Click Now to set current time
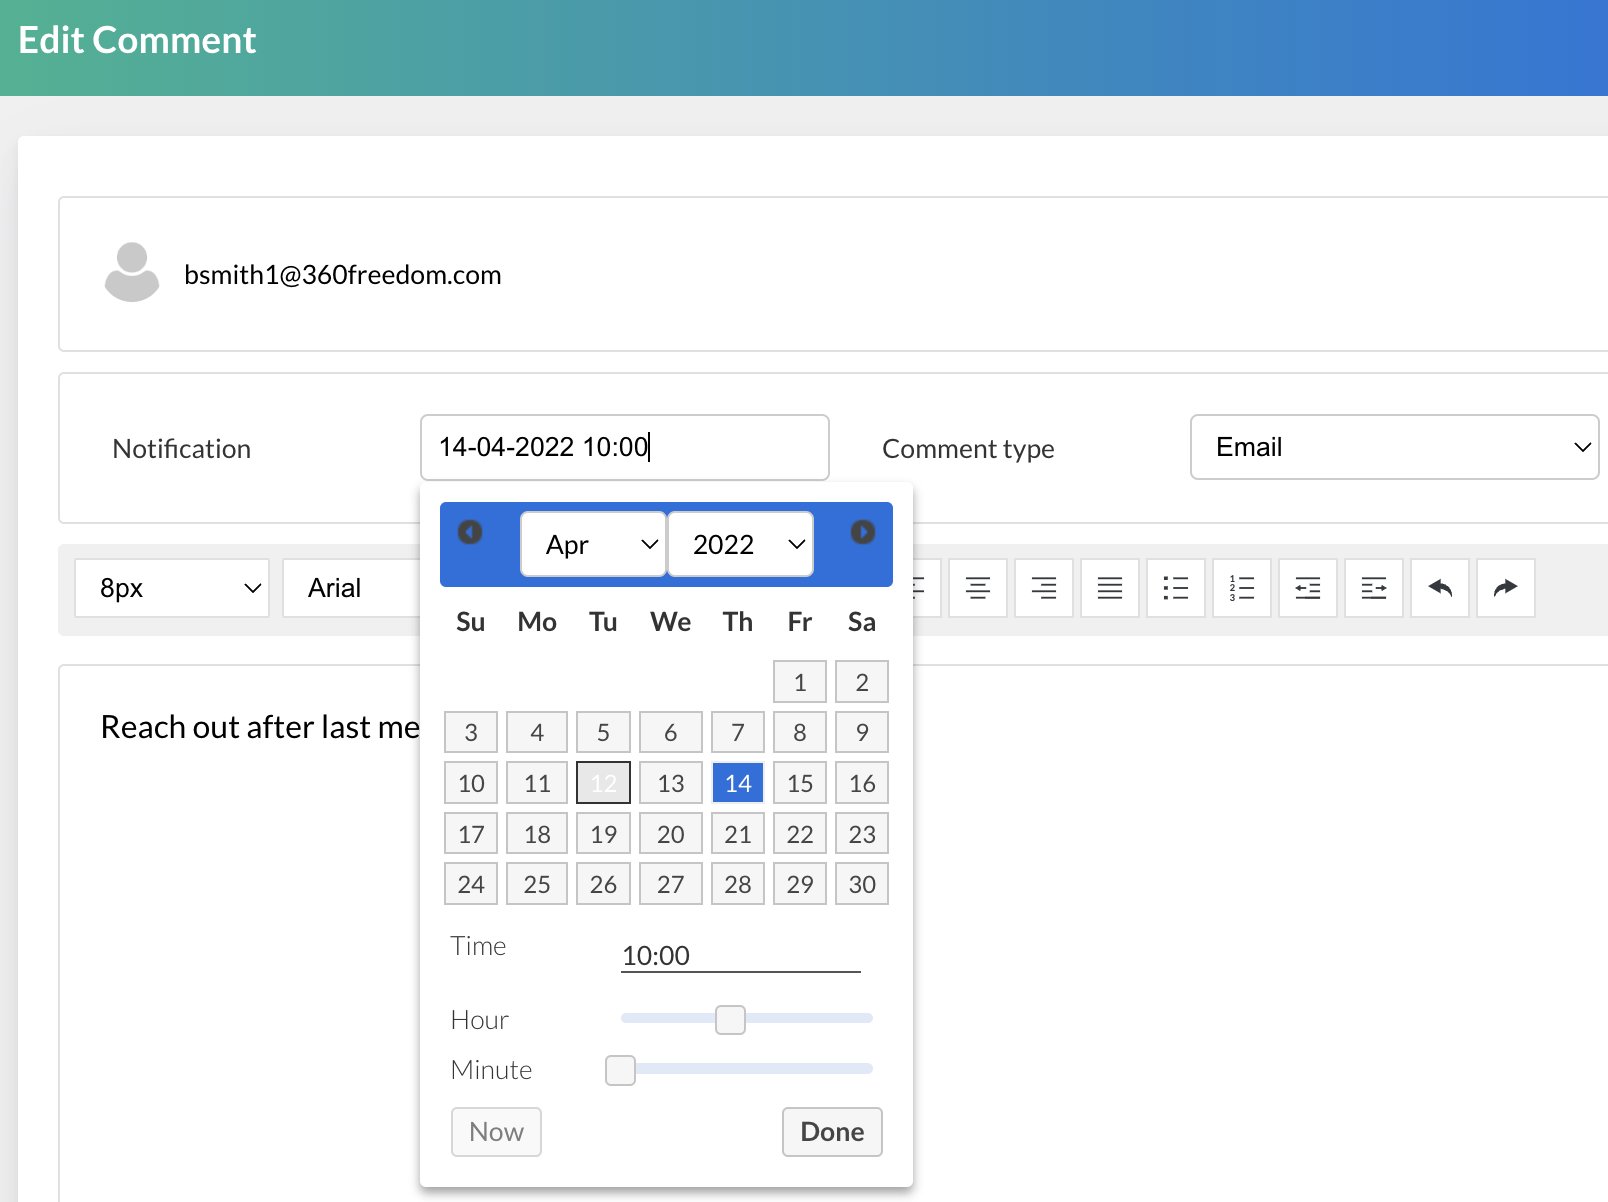This screenshot has height=1202, width=1608. pos(496,1131)
